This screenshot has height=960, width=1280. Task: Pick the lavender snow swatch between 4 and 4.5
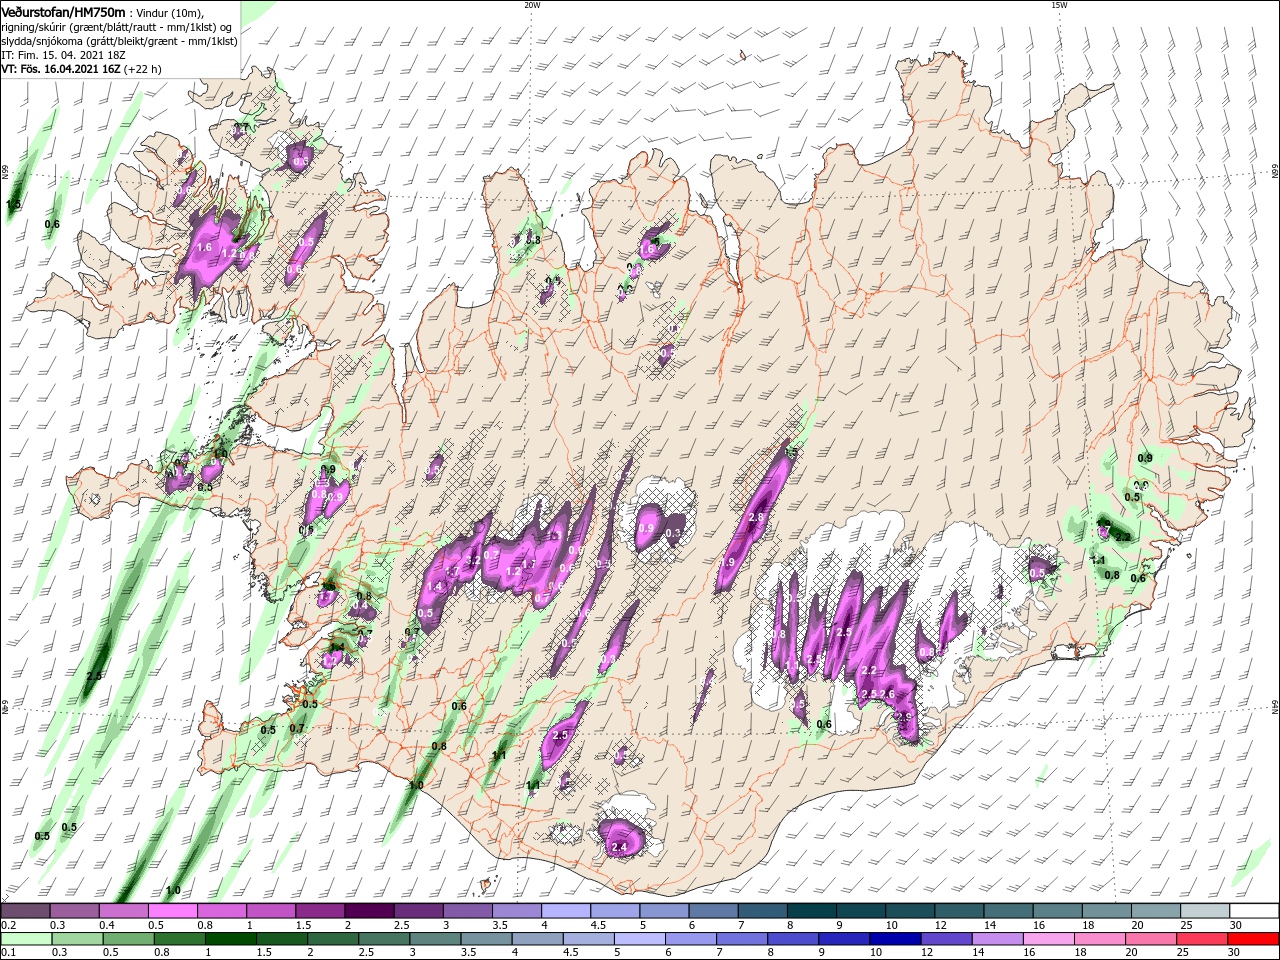566,911
